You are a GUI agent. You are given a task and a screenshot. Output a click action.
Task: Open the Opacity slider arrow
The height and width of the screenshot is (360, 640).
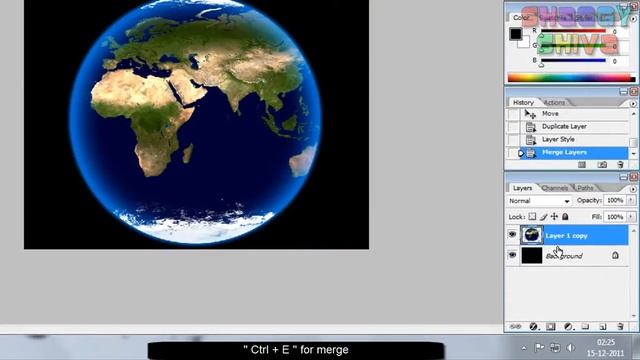pos(631,200)
